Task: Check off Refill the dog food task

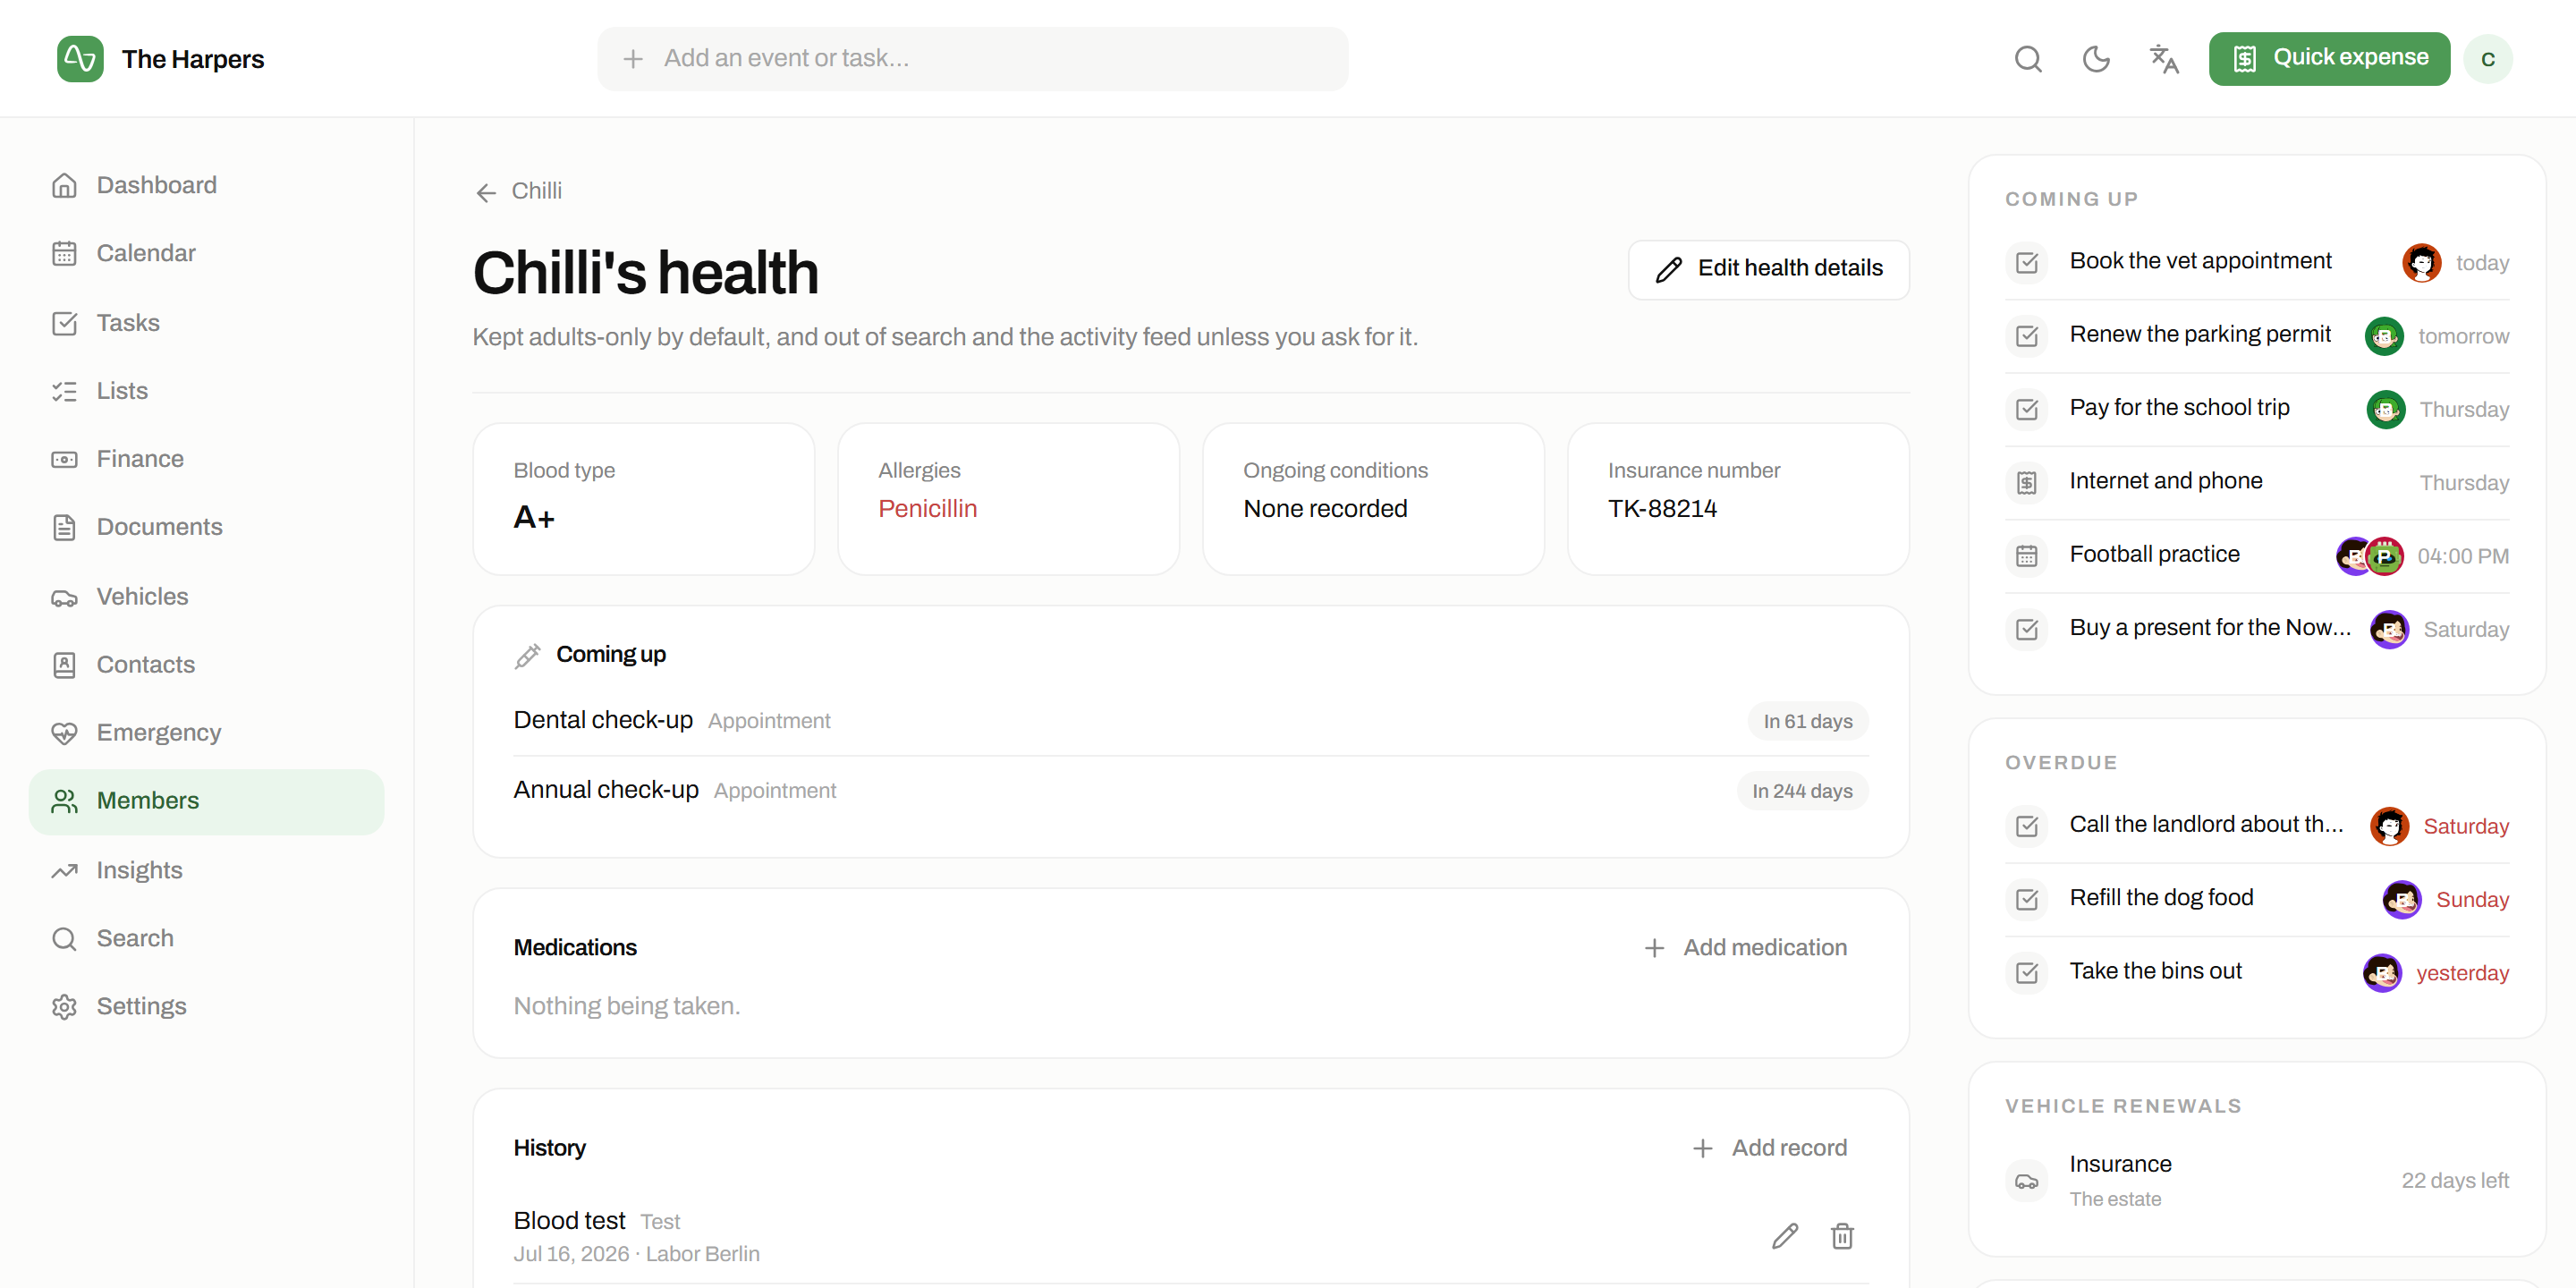Action: point(2027,899)
